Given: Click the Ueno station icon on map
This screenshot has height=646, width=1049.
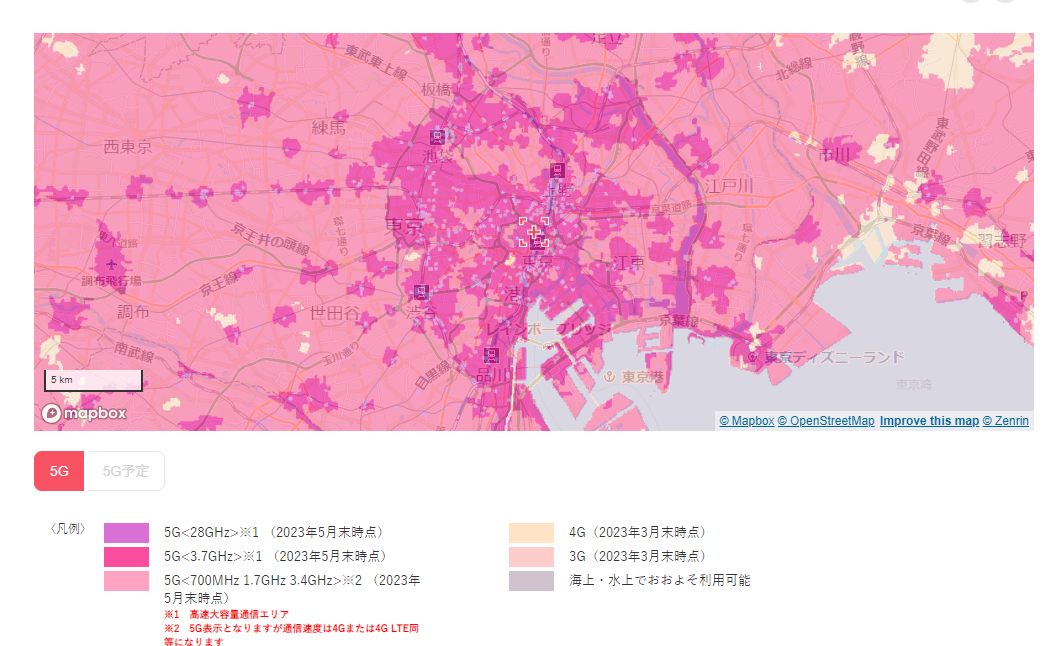Looking at the screenshot, I should [558, 170].
